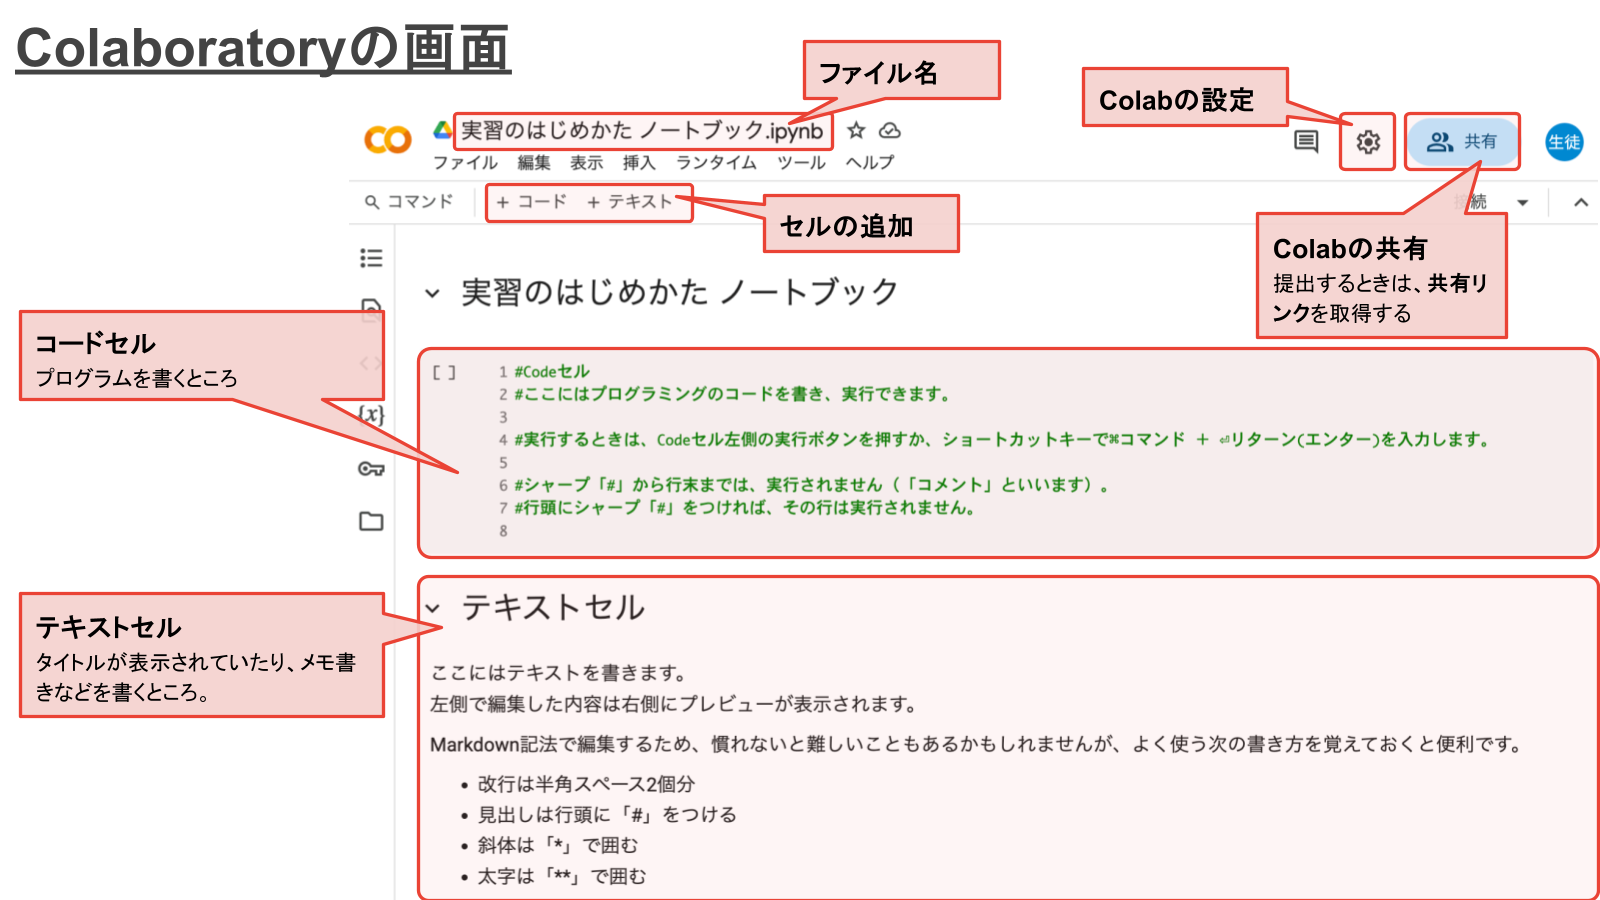Click the 共有 share button
The image size is (1600, 900).
click(x=1462, y=142)
